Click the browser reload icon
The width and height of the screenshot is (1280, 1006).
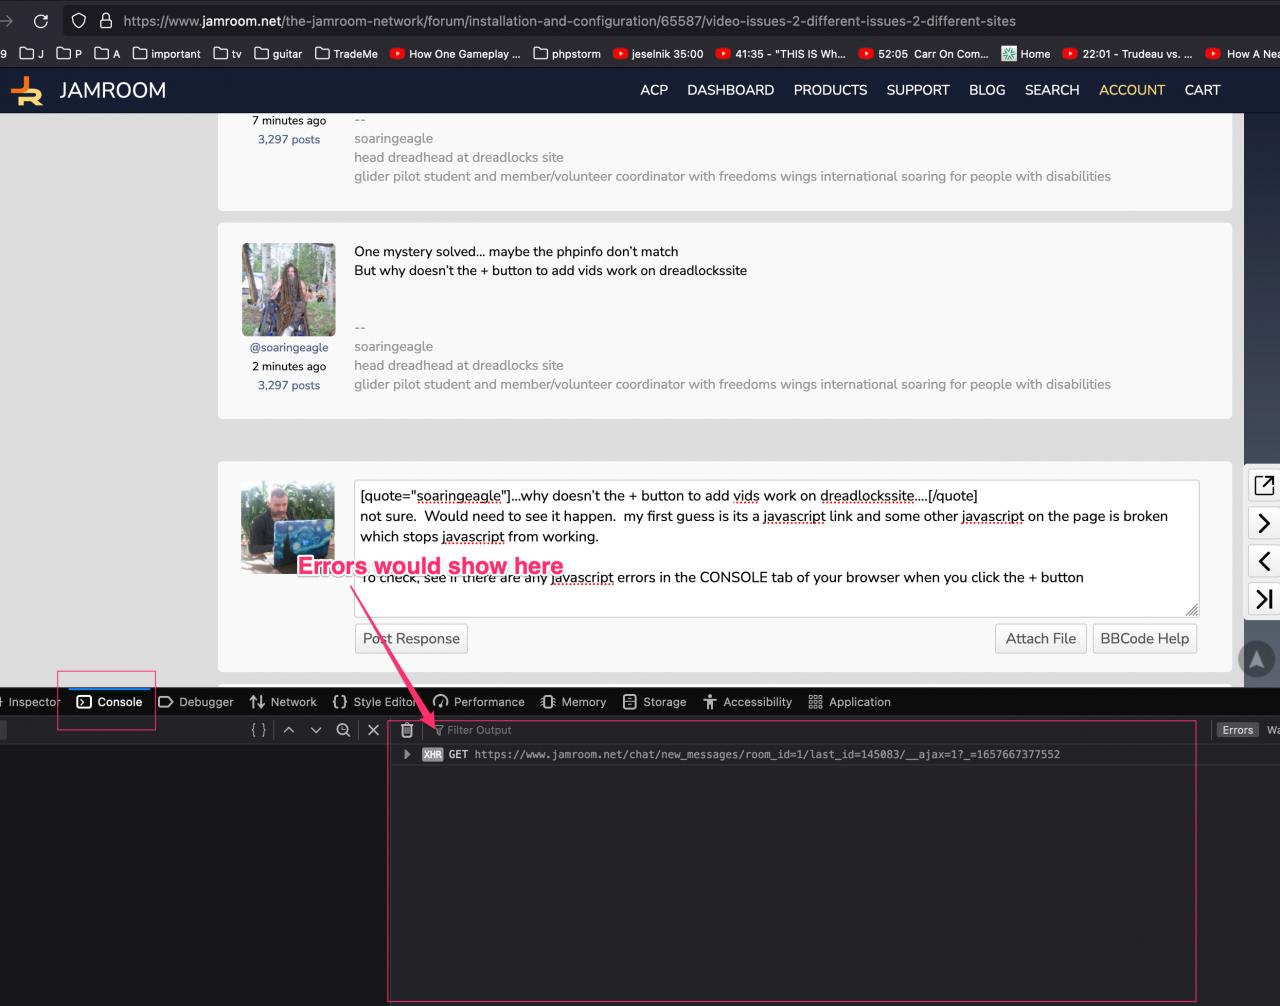click(41, 21)
